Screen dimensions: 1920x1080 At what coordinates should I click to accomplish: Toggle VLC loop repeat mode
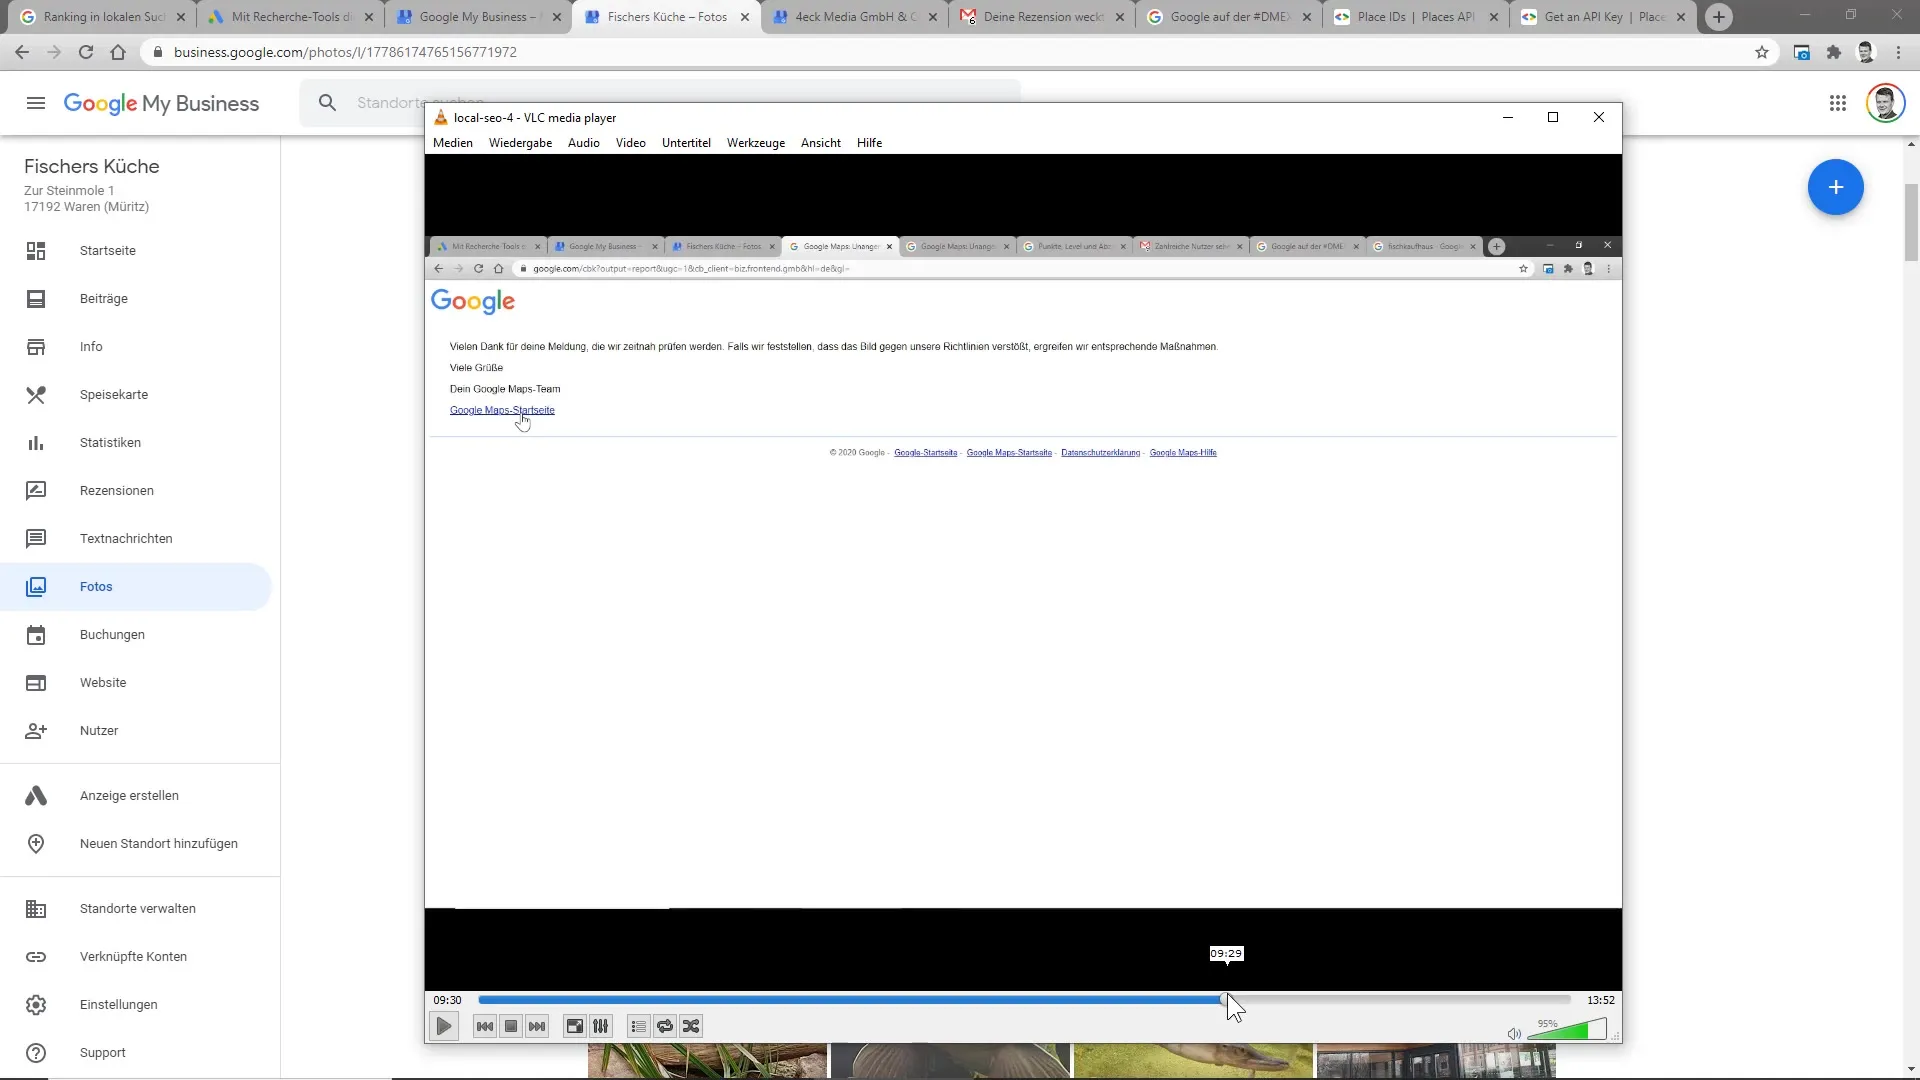tap(665, 1026)
